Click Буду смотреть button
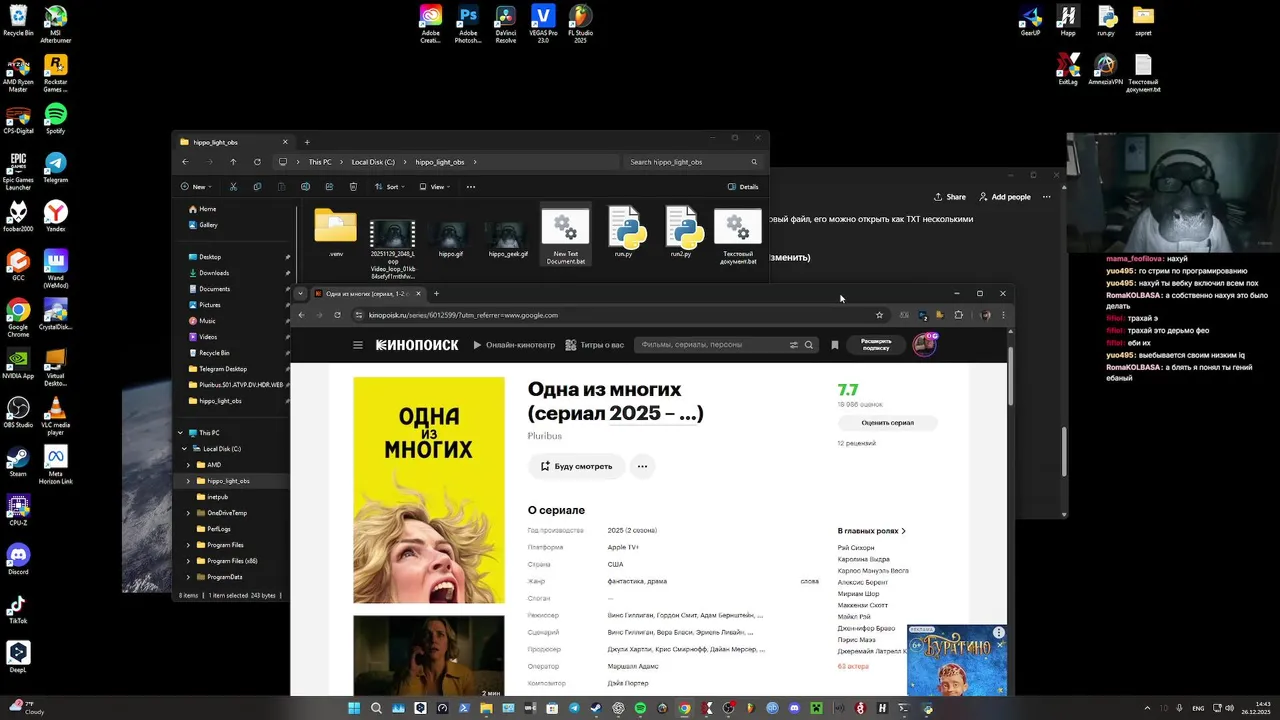1280x720 pixels. coord(577,466)
